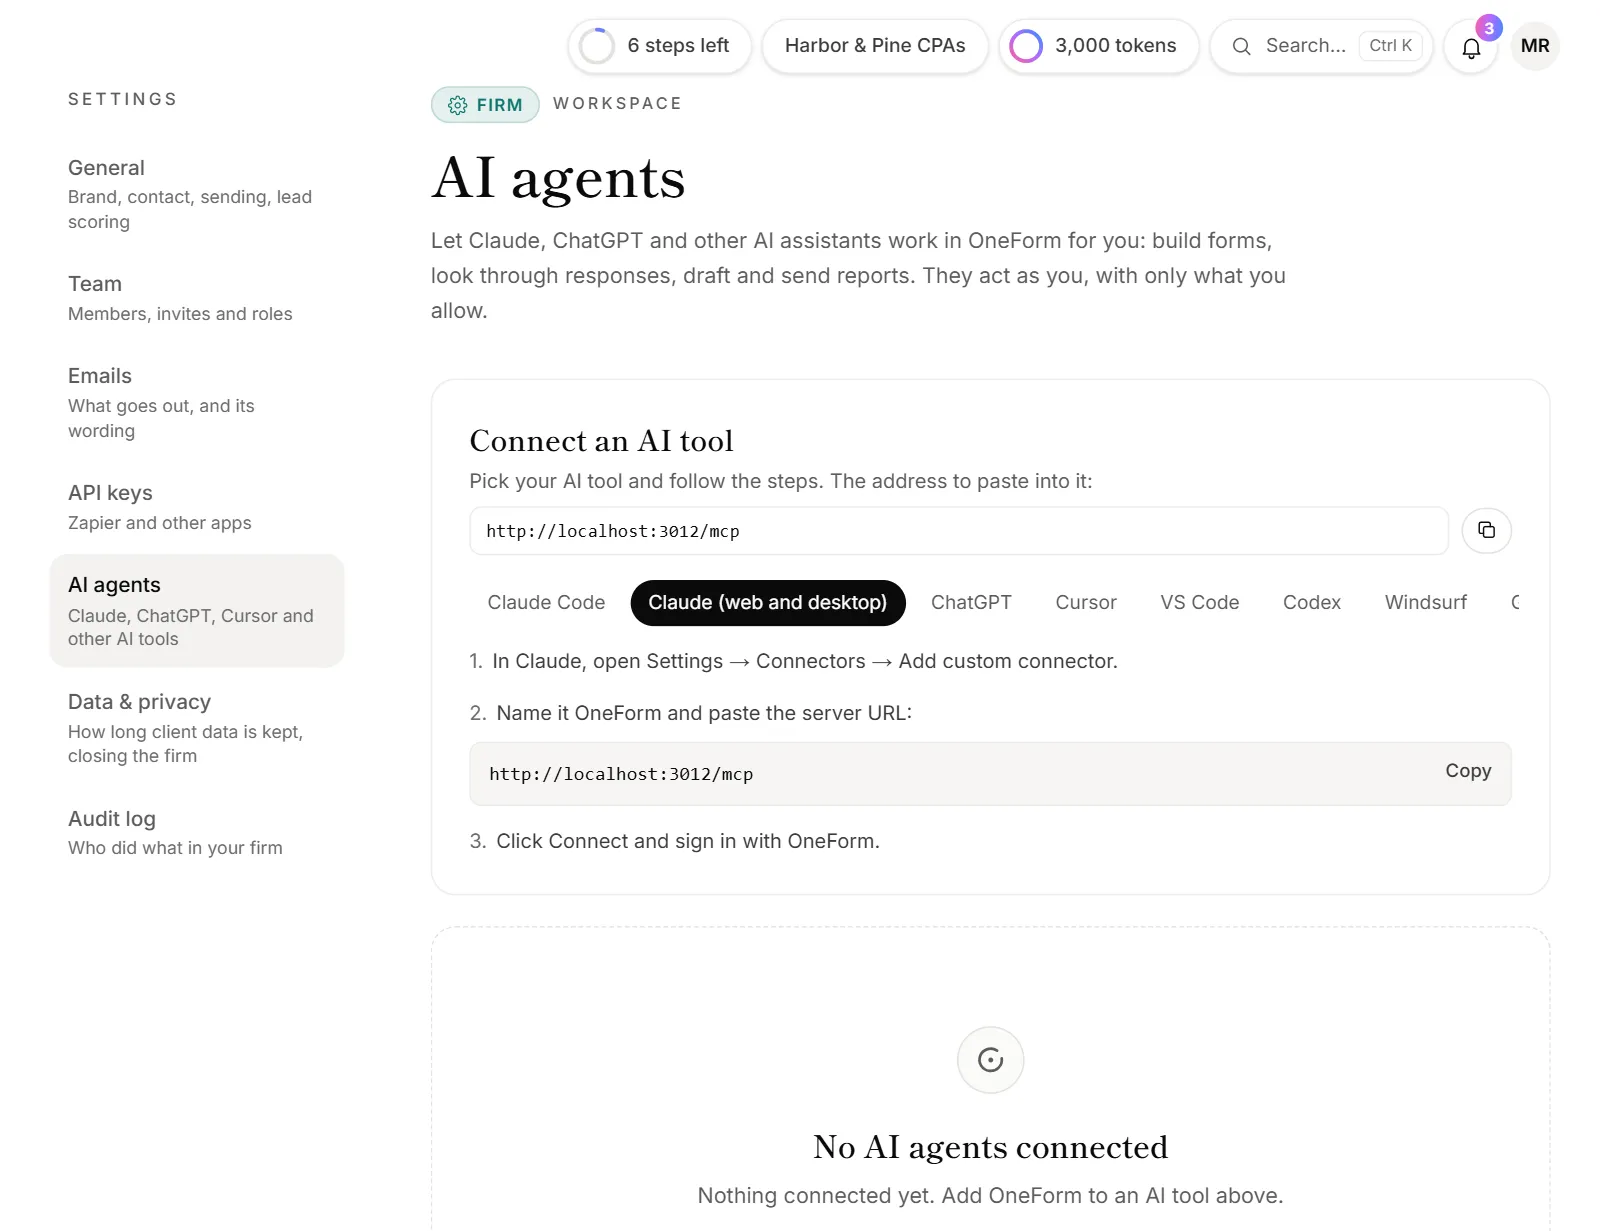Click the 'Connect an AI tool' heading
Viewport: 1600px width, 1231px height.
click(x=601, y=441)
